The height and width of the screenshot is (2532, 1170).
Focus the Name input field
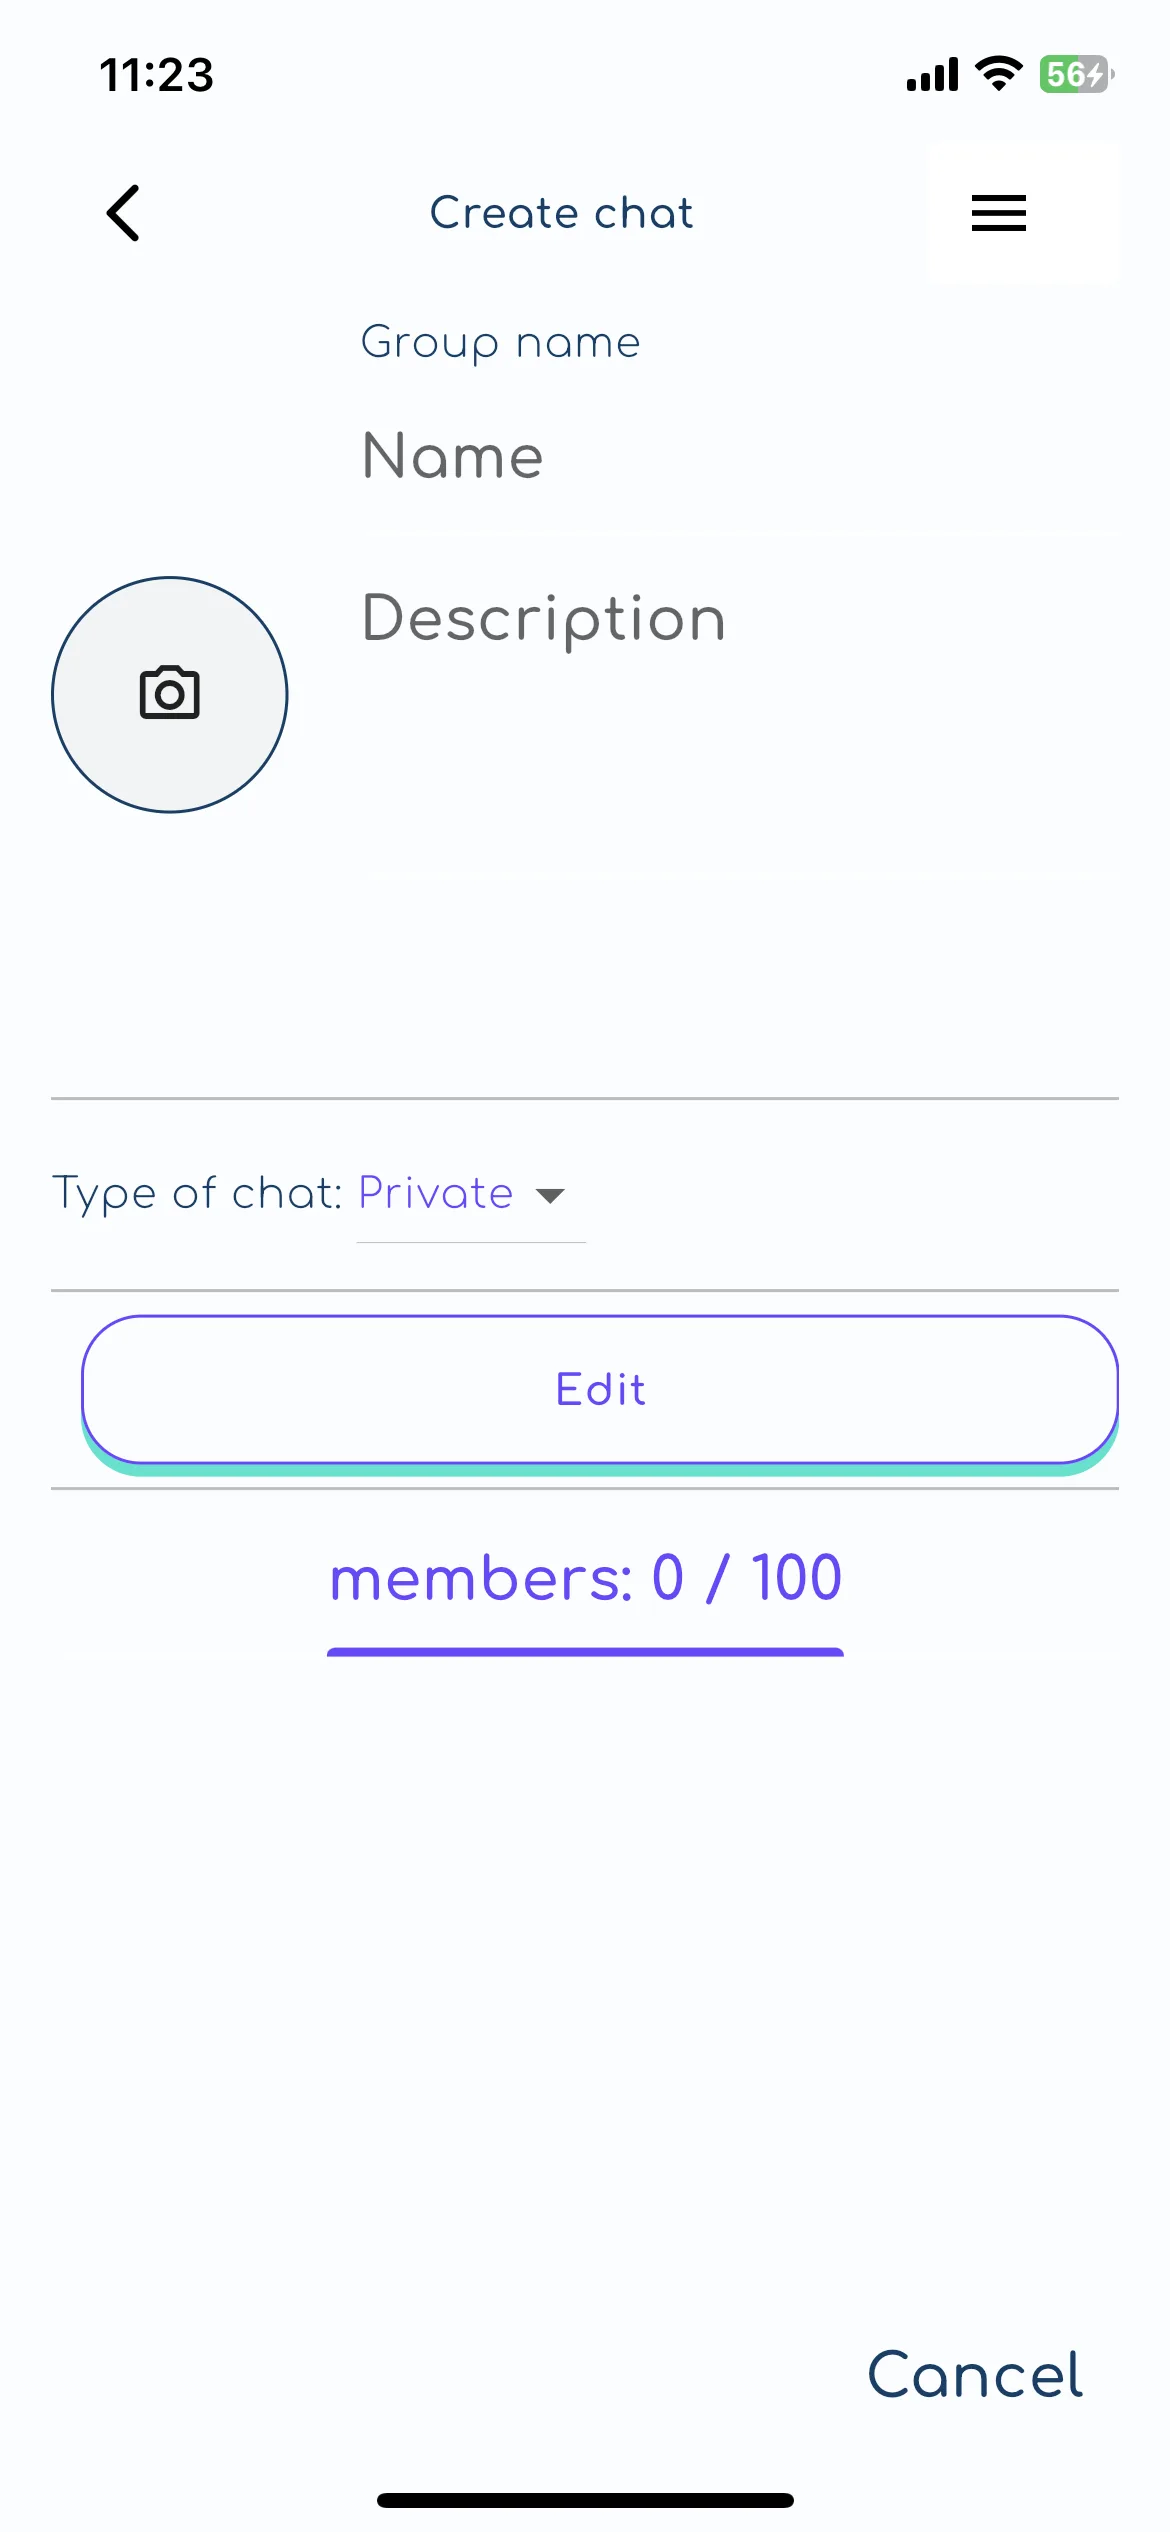(x=740, y=456)
